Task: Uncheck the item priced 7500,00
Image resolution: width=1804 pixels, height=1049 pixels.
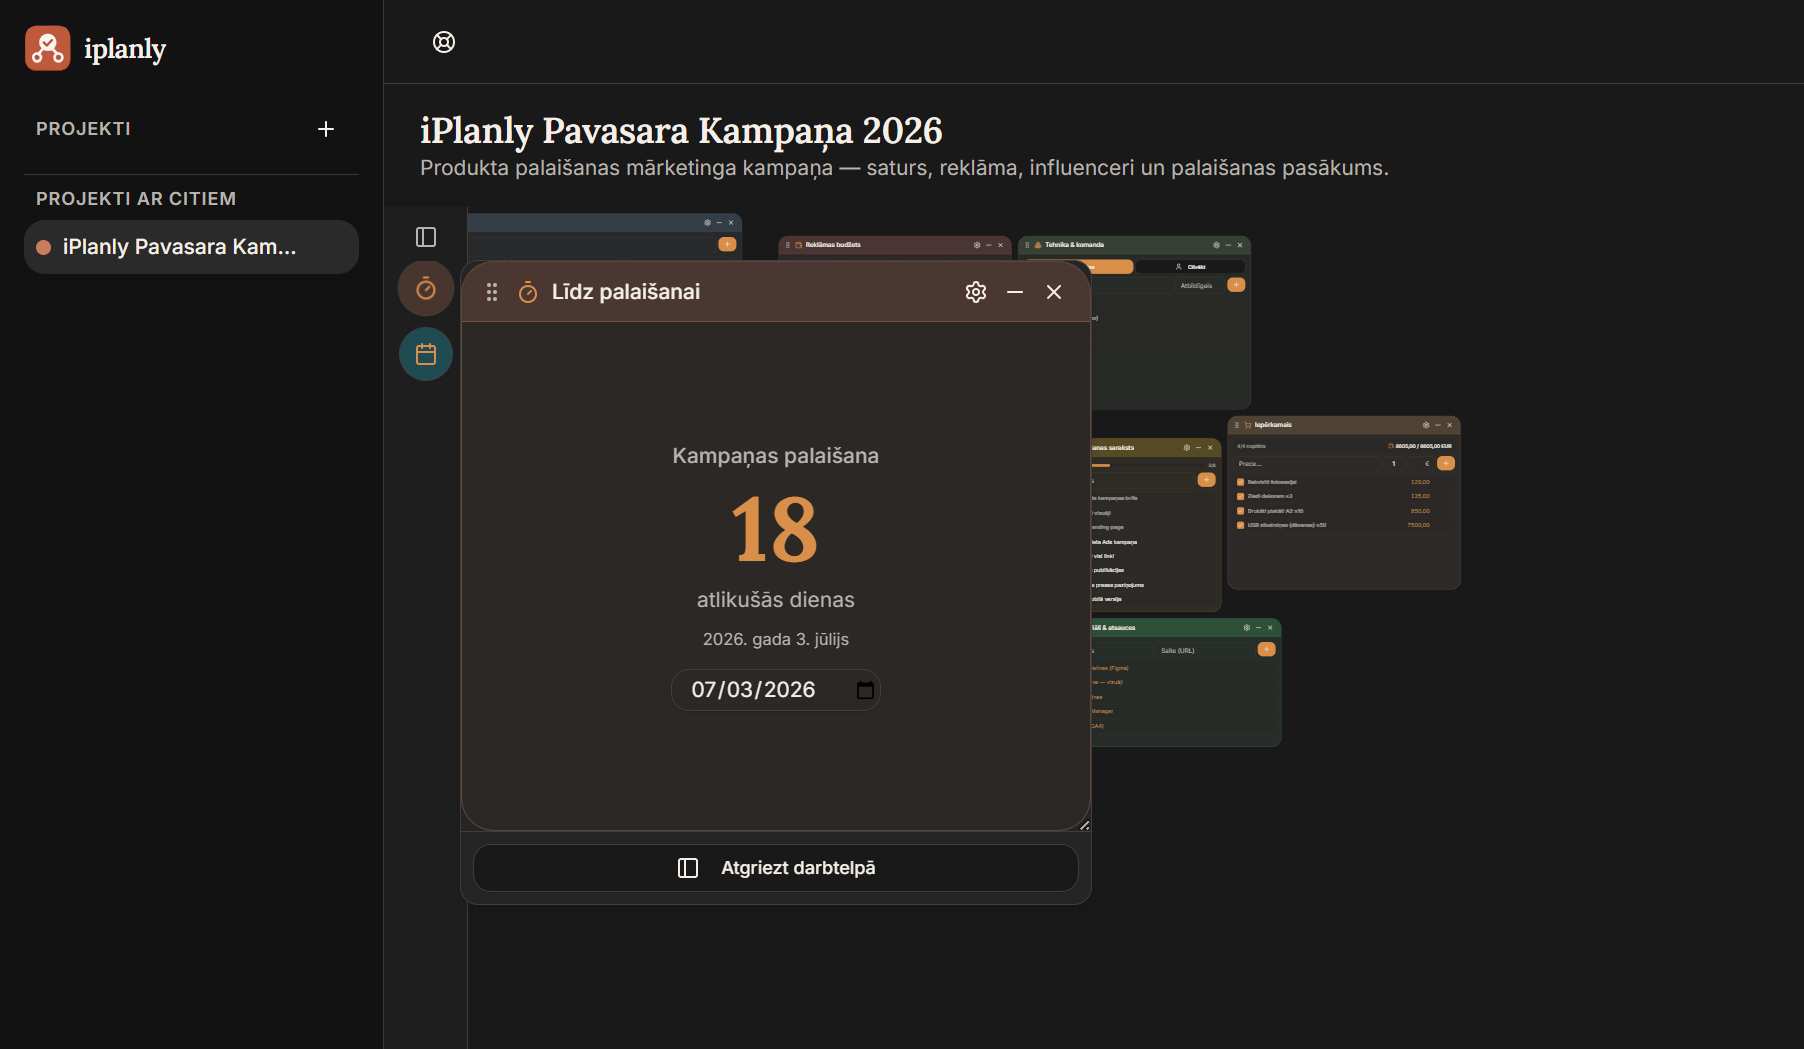Action: [1241, 525]
